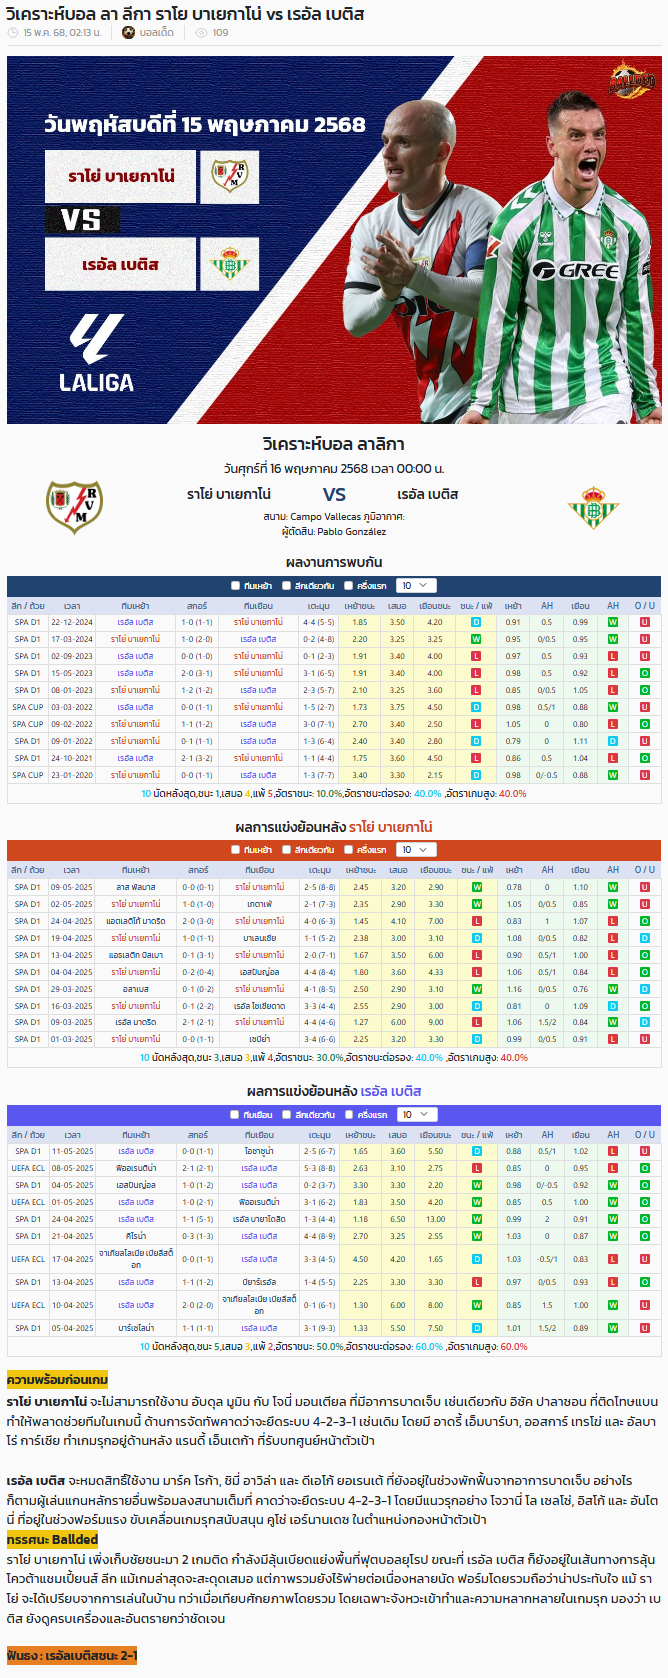The image size is (668, 1678).
Task: Click the O / U column header in Betis results table
Action: [x=645, y=1134]
